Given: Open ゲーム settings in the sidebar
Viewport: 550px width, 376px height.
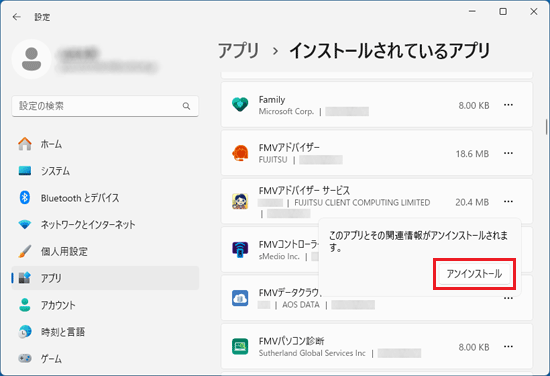Looking at the screenshot, I should click(105, 358).
